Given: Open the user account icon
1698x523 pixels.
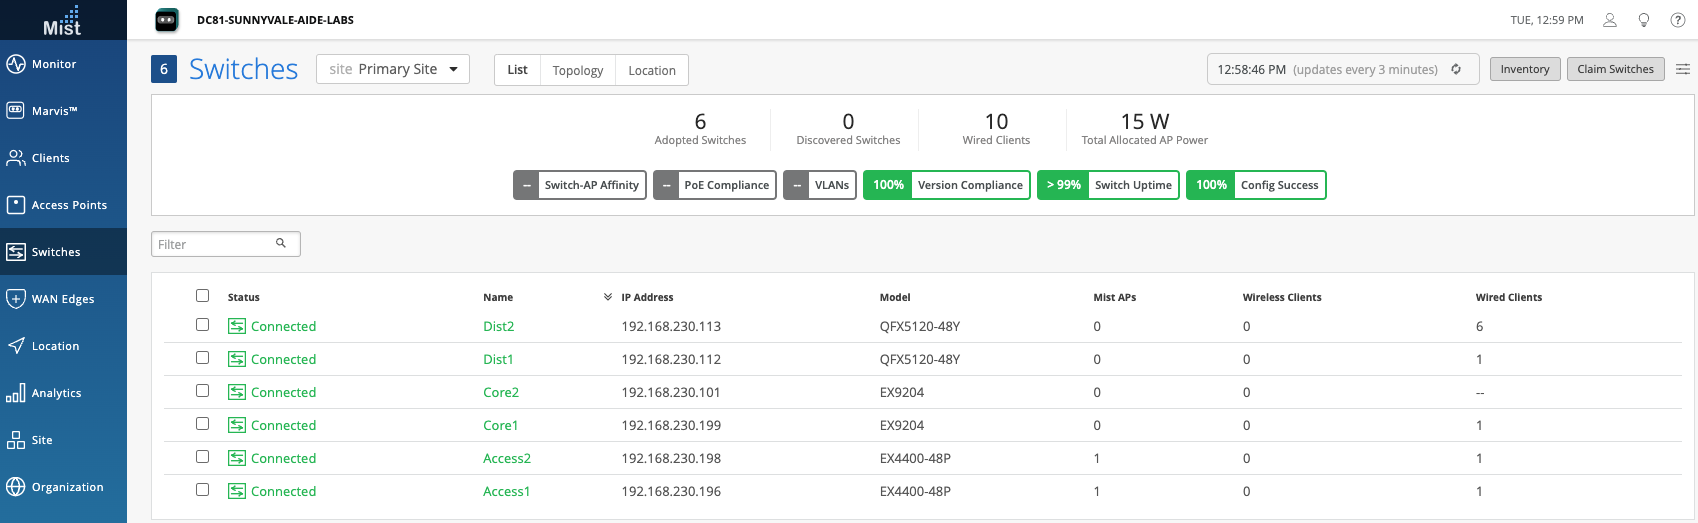Looking at the screenshot, I should click(x=1610, y=20).
